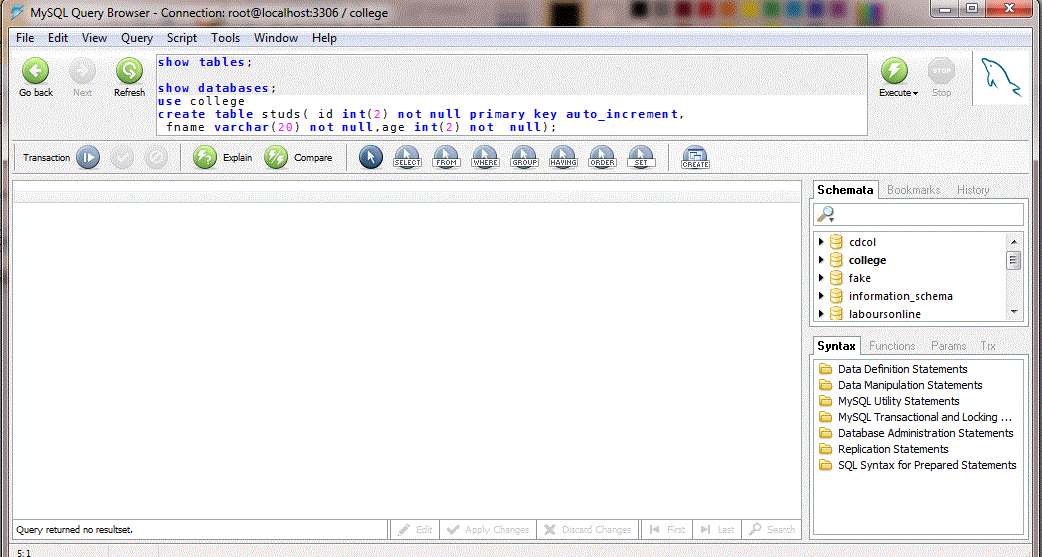Click the ORDER clause builder icon
Screen dimensions: 1042x557
[x=602, y=158]
